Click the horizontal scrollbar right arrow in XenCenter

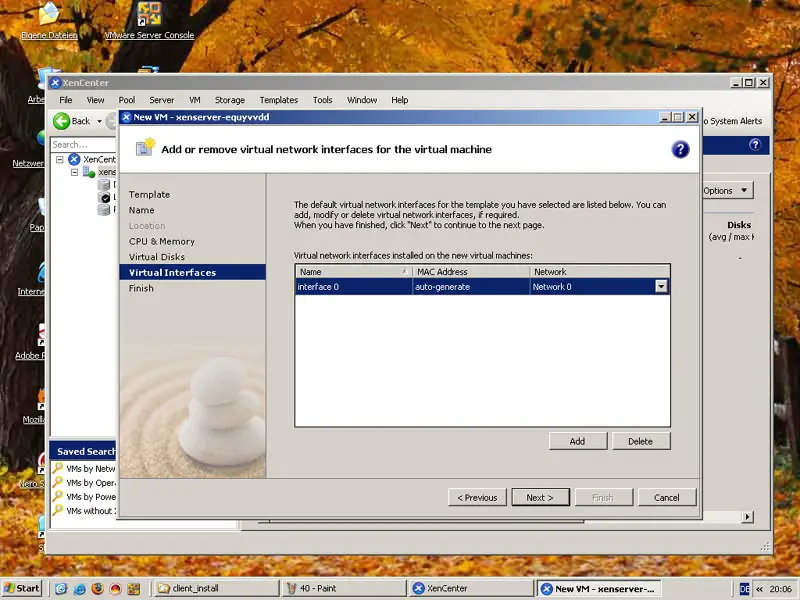747,517
